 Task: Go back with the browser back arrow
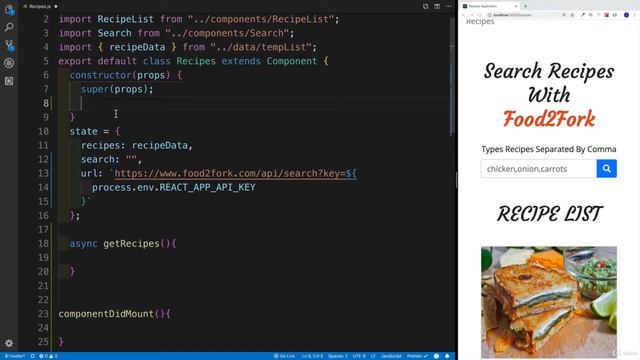tap(463, 15)
